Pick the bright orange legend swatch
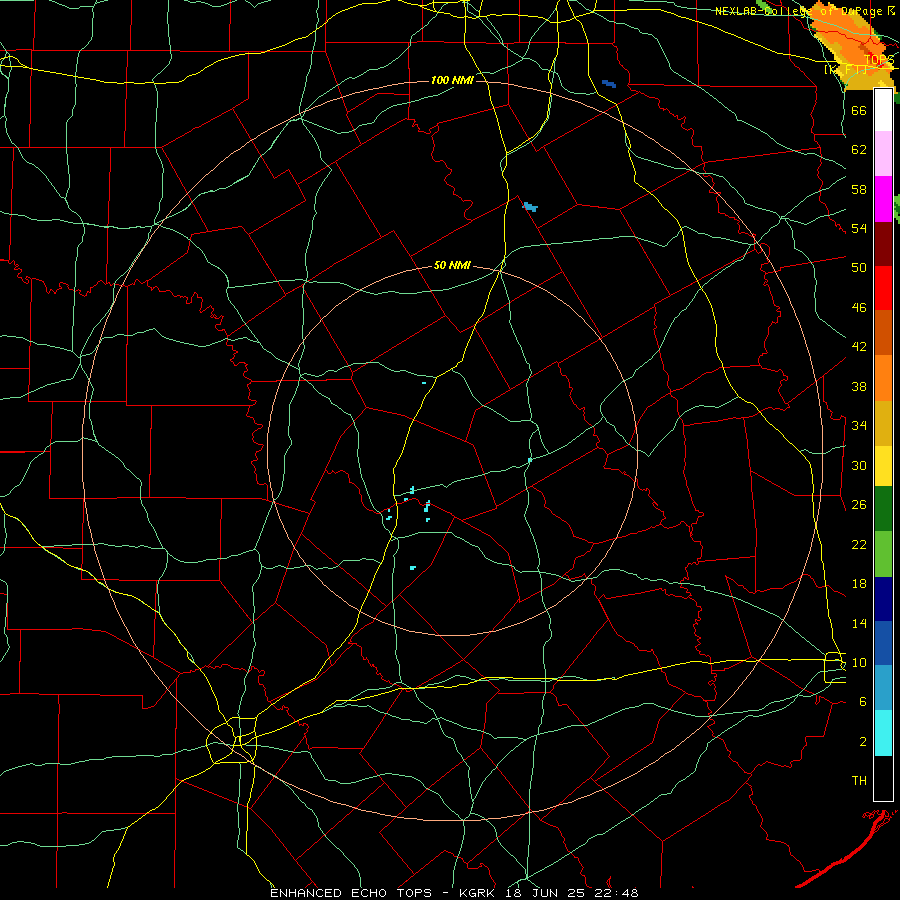This screenshot has height=900, width=900. 883,378
